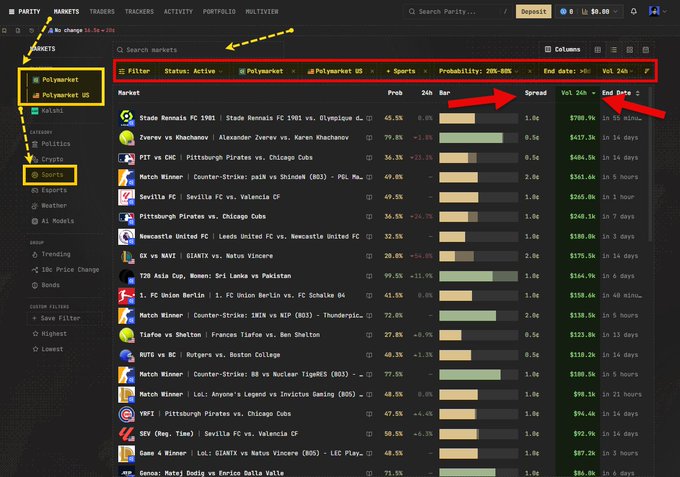Switch to the compact grid view icon
Screen dimensions: 680x477
(x=598, y=50)
